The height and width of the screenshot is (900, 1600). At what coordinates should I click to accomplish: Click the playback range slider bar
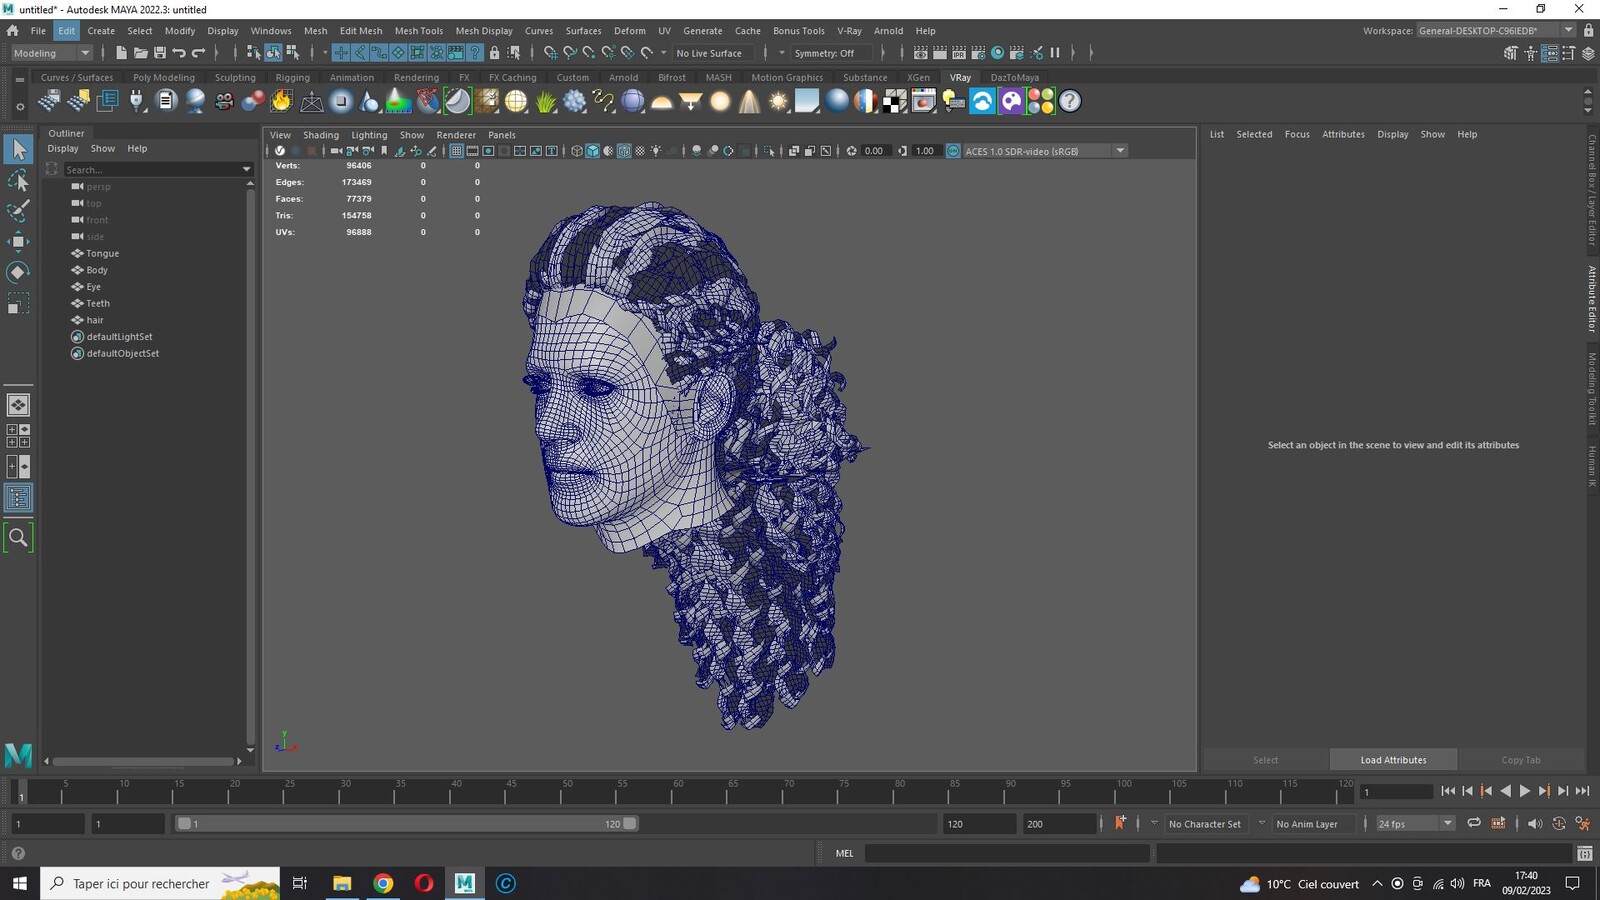[407, 824]
